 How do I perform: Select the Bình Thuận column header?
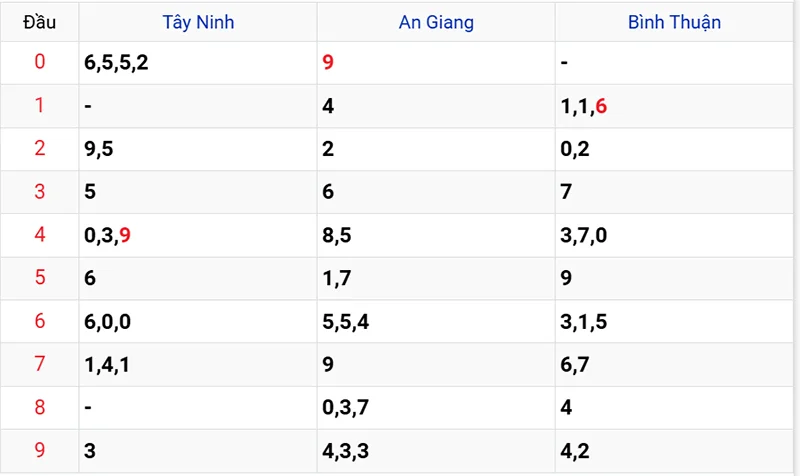click(674, 22)
